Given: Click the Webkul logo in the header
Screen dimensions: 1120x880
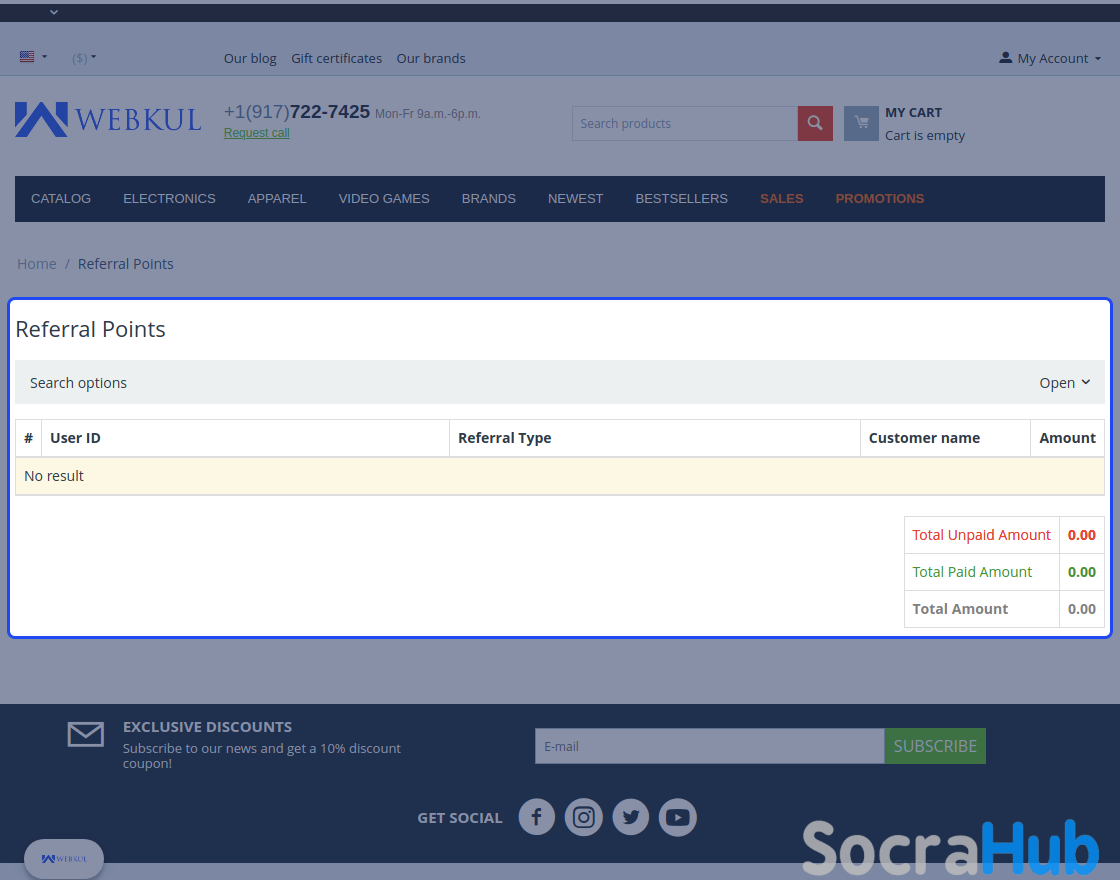Looking at the screenshot, I should tap(108, 119).
